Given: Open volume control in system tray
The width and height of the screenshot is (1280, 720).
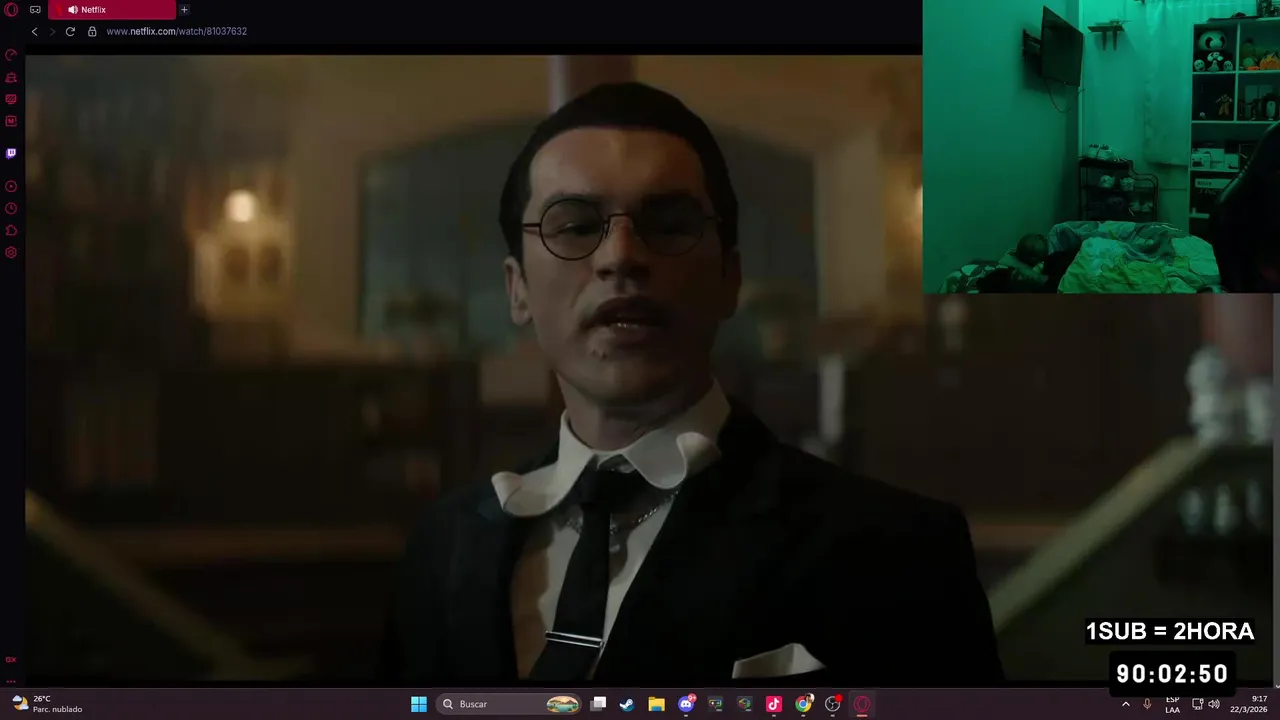Looking at the screenshot, I should point(1214,704).
